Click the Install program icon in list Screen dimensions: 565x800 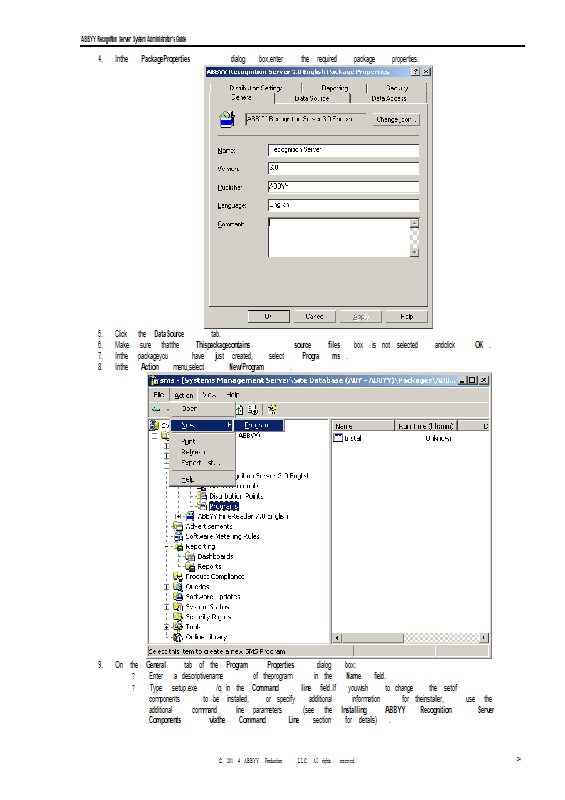(x=338, y=438)
